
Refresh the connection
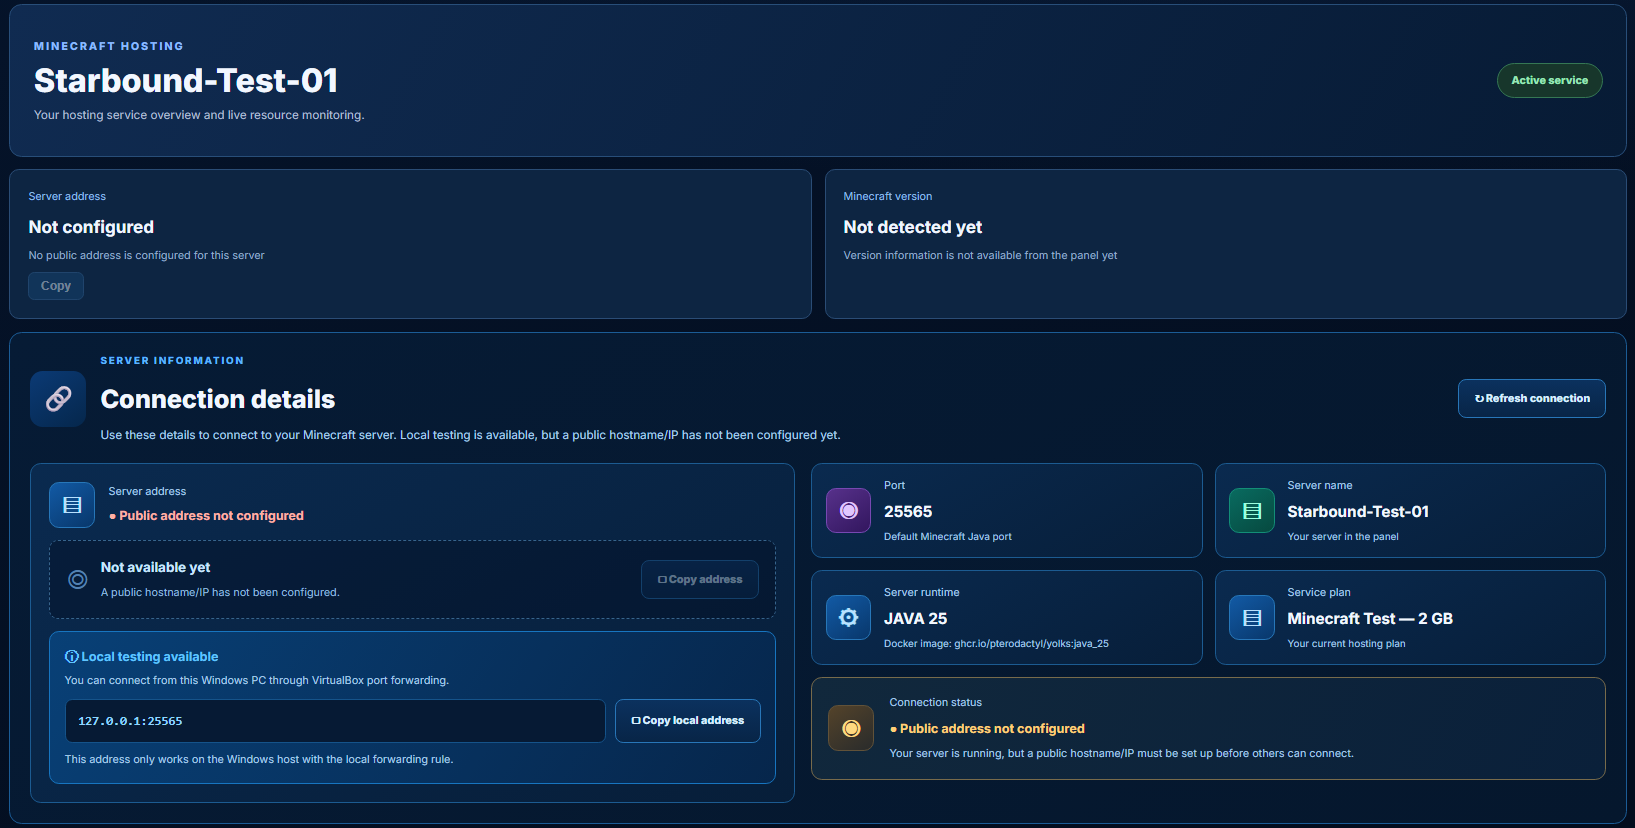[1532, 398]
